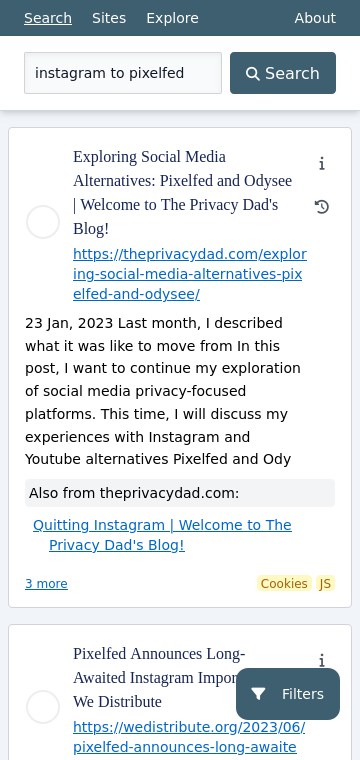
Task: Open the Filters floating button
Action: [288, 694]
